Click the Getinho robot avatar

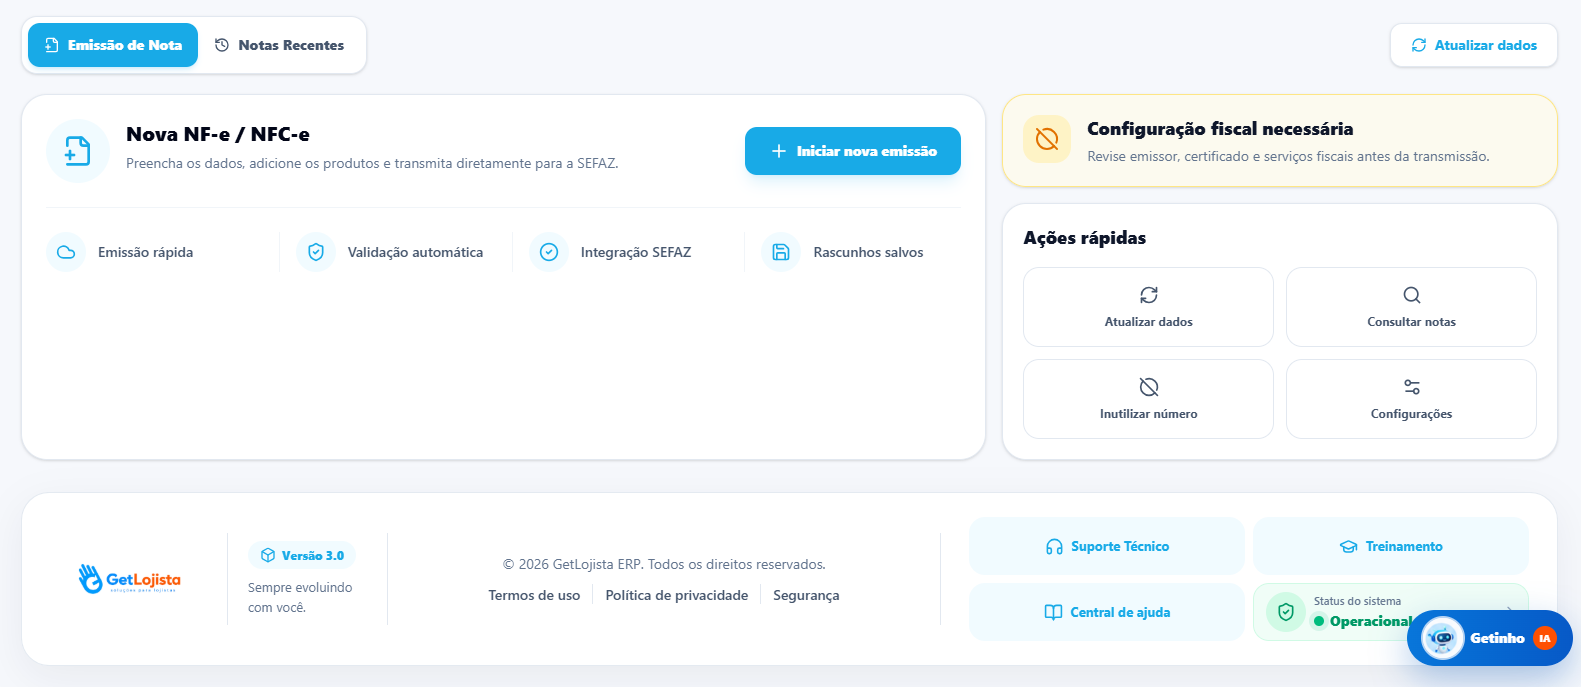(1442, 638)
